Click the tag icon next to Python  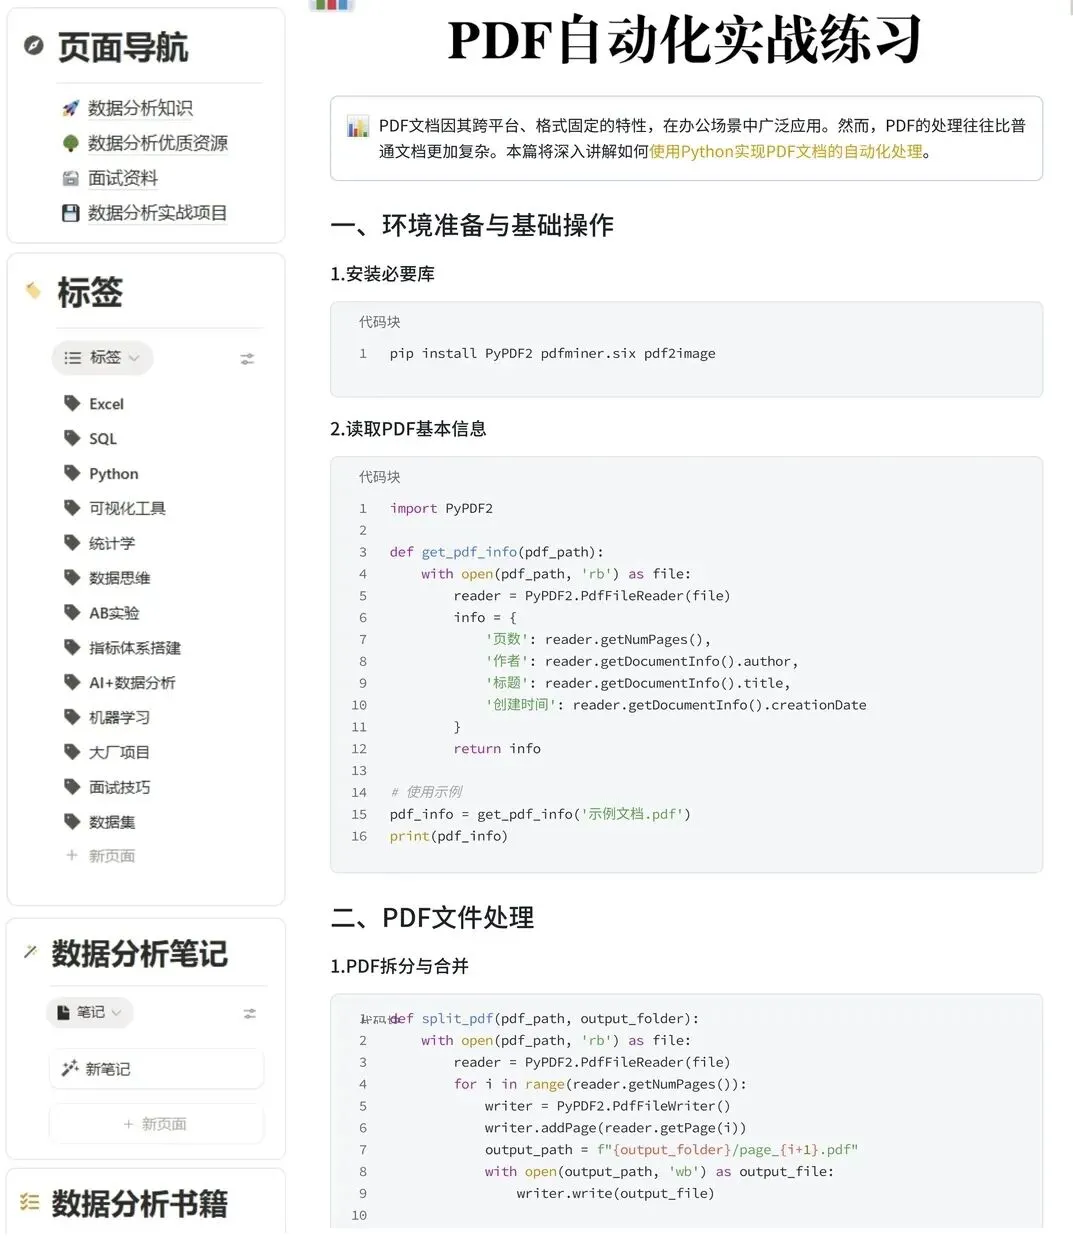coord(72,473)
